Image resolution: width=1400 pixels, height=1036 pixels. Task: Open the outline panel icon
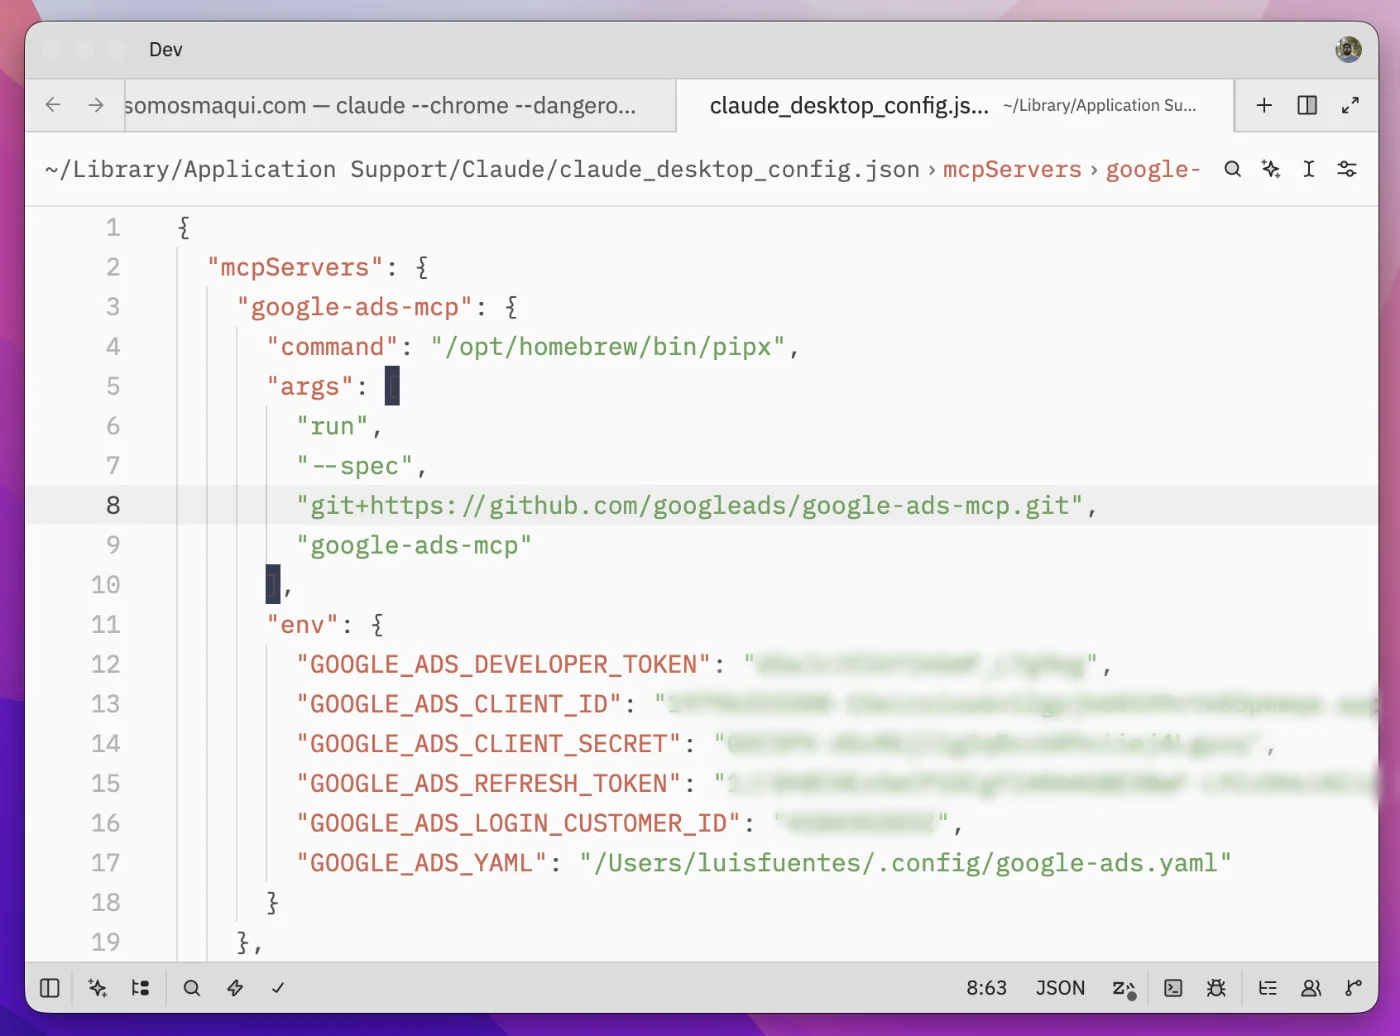tap(1267, 988)
